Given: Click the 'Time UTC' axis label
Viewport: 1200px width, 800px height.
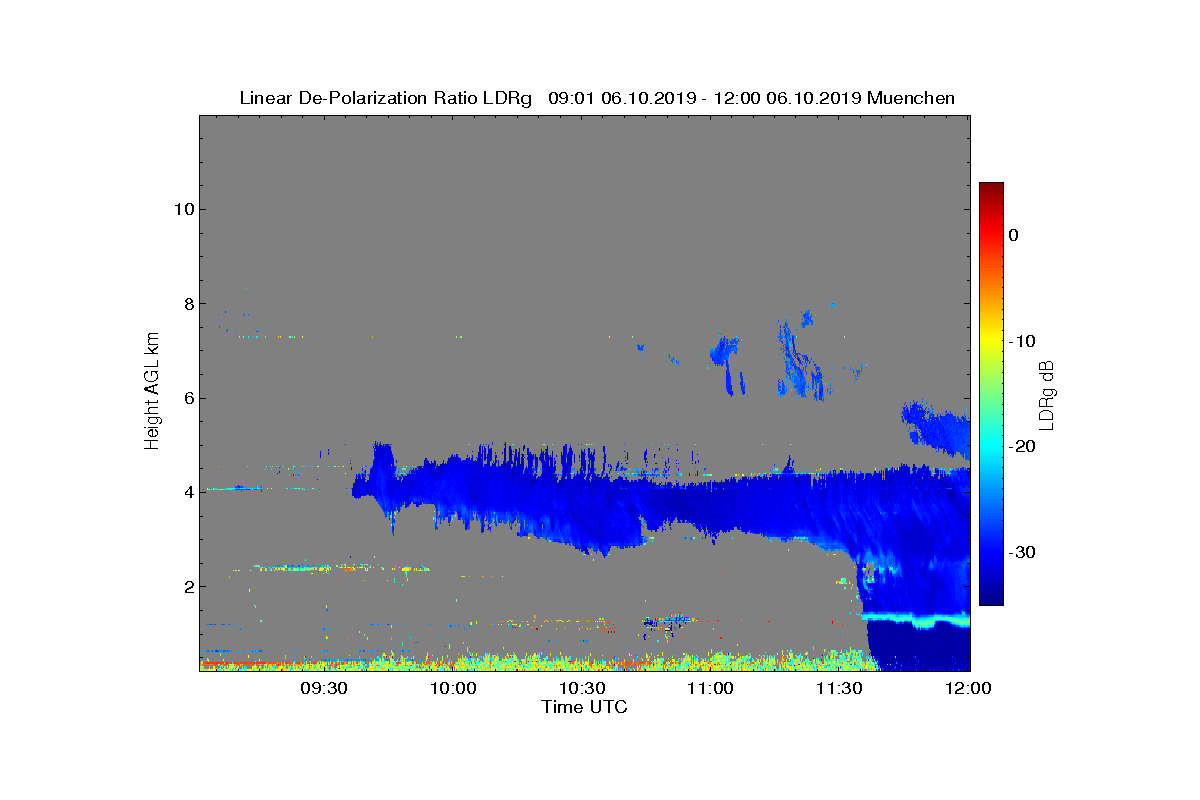Looking at the screenshot, I should (585, 707).
